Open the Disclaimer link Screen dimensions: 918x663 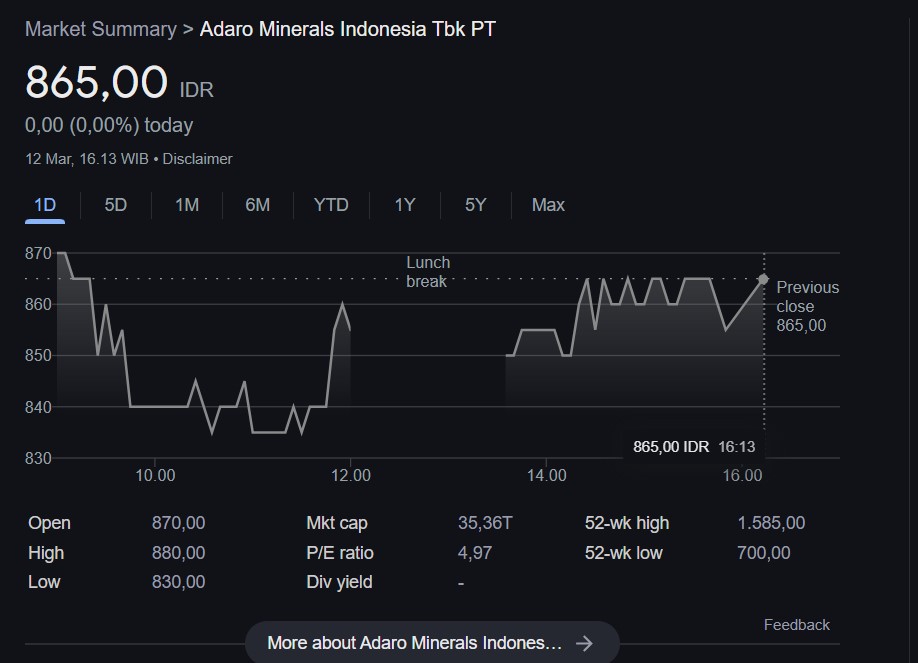point(197,159)
